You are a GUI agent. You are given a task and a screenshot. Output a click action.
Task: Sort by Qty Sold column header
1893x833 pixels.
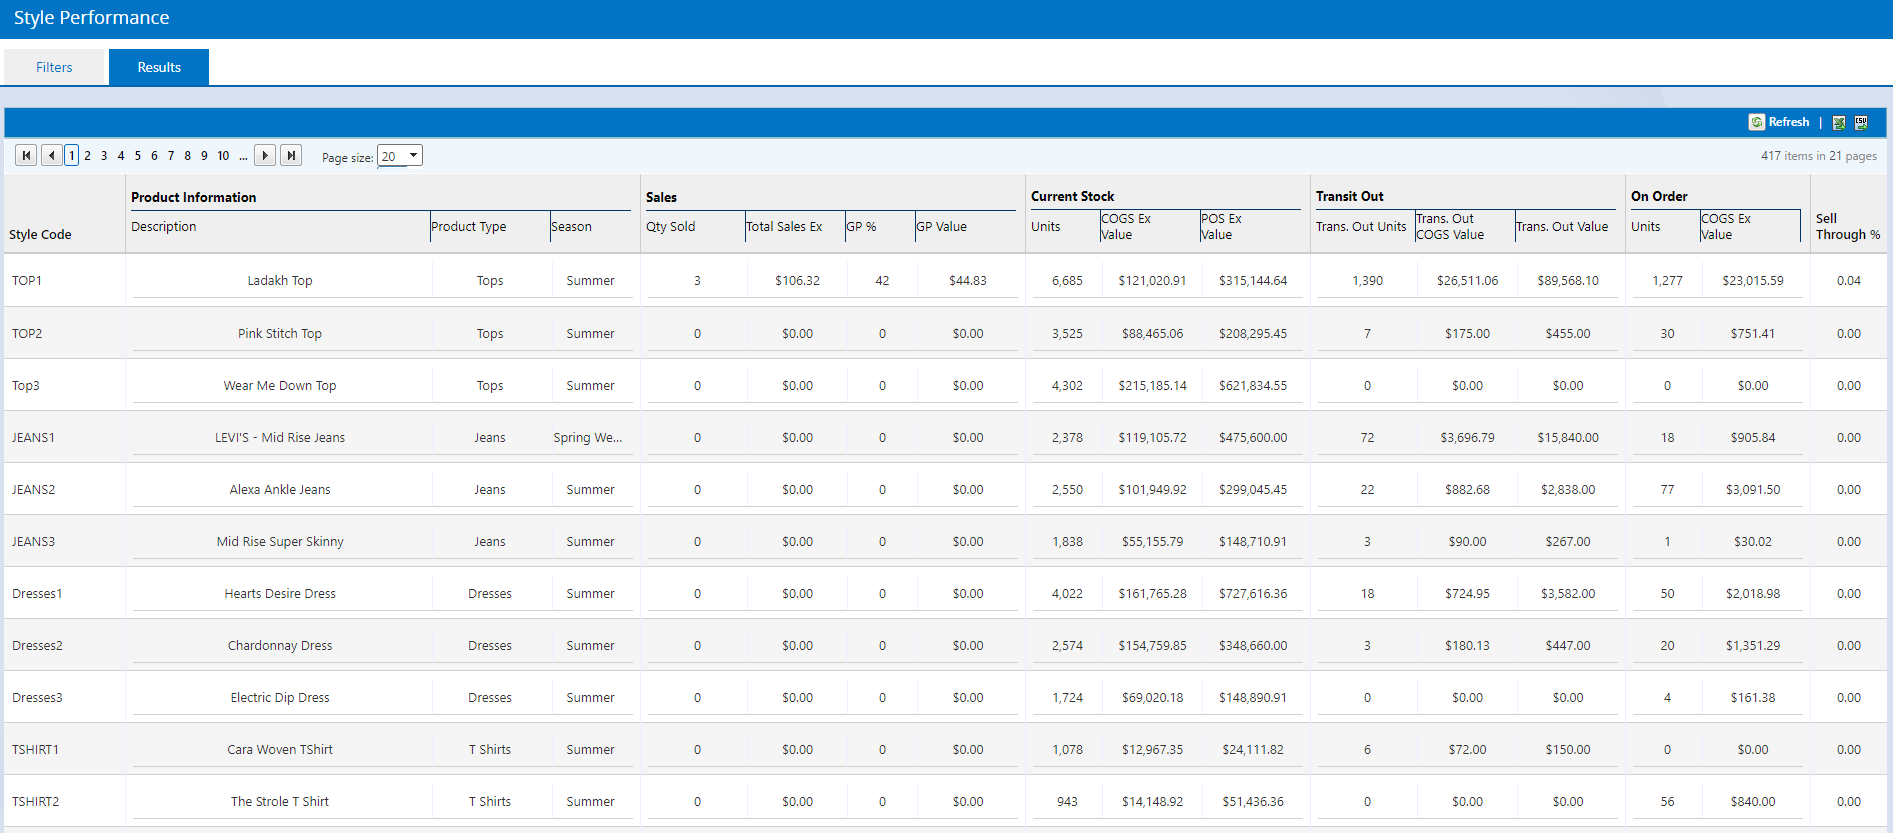pyautogui.click(x=671, y=227)
